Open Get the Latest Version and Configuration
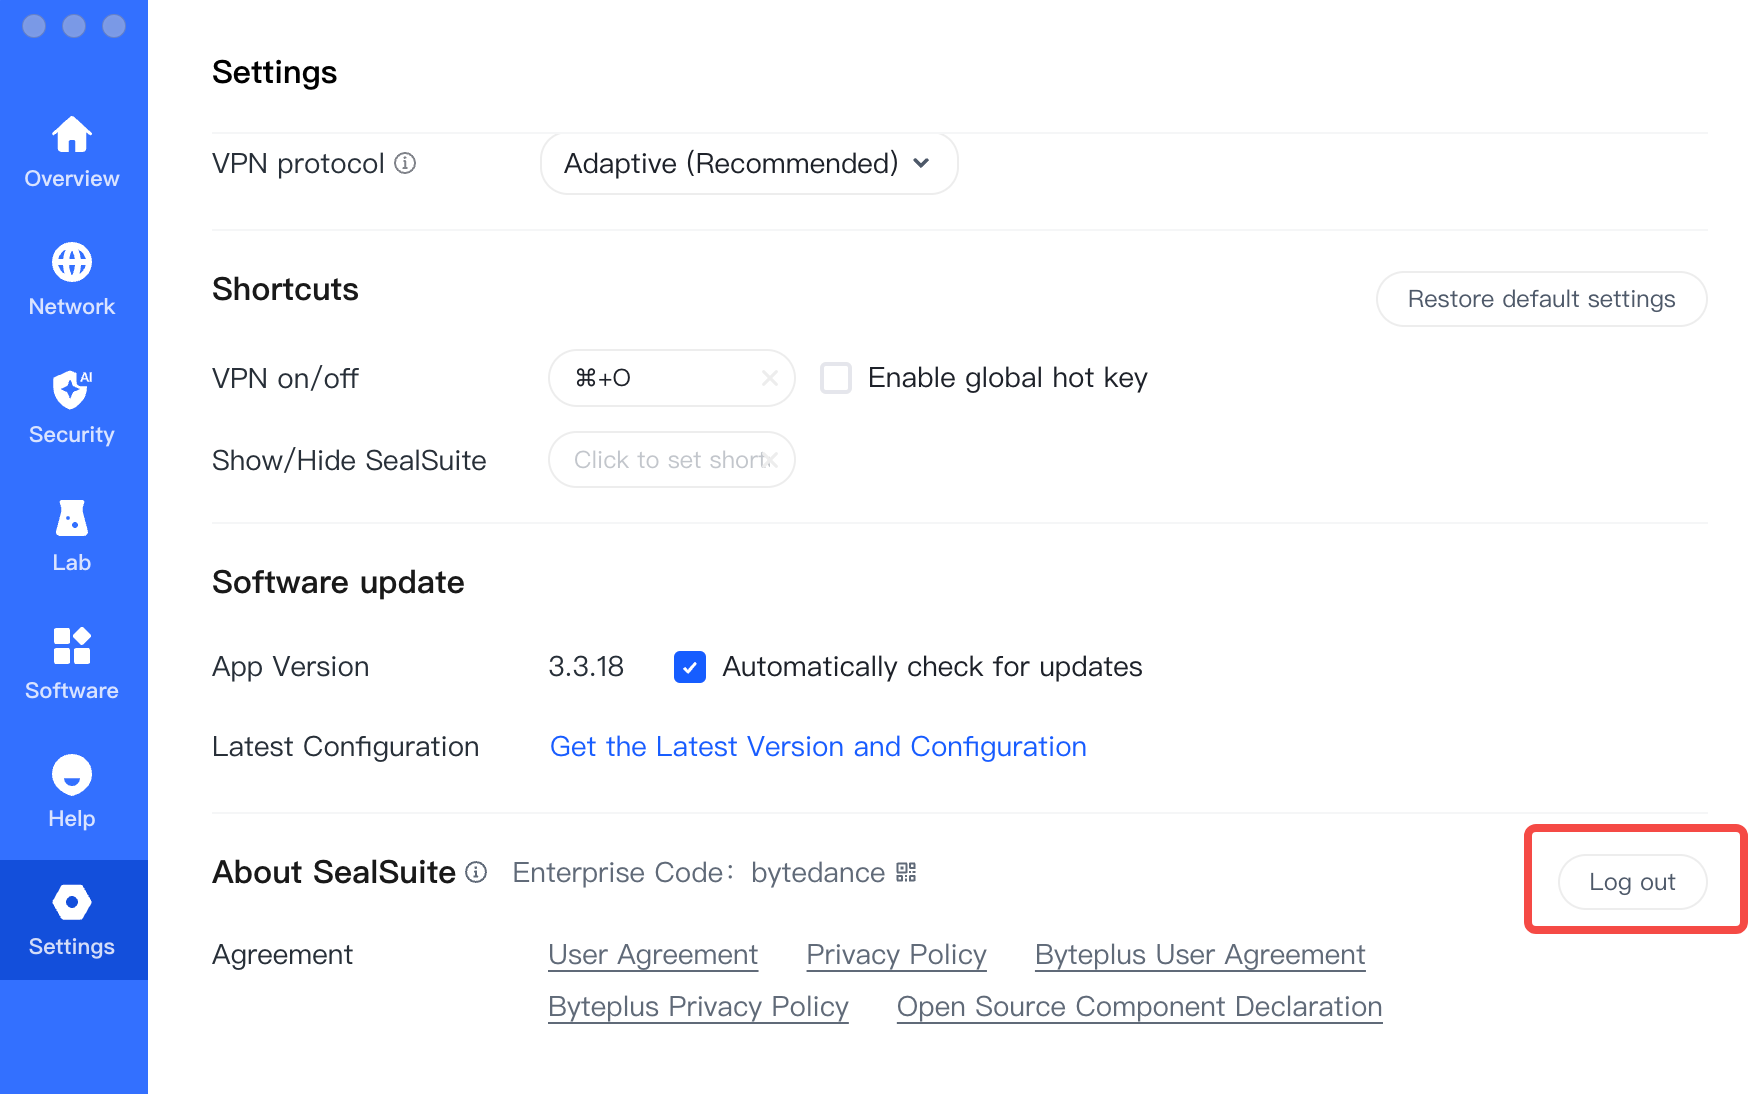 pyautogui.click(x=818, y=747)
